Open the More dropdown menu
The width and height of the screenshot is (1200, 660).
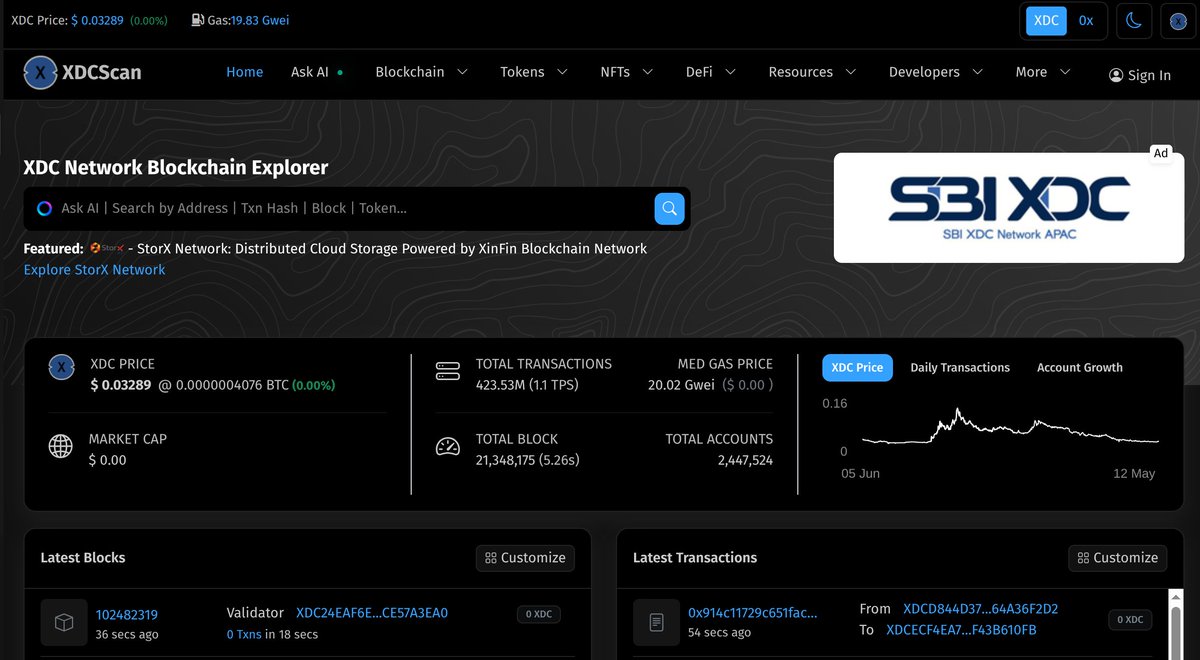(1043, 72)
